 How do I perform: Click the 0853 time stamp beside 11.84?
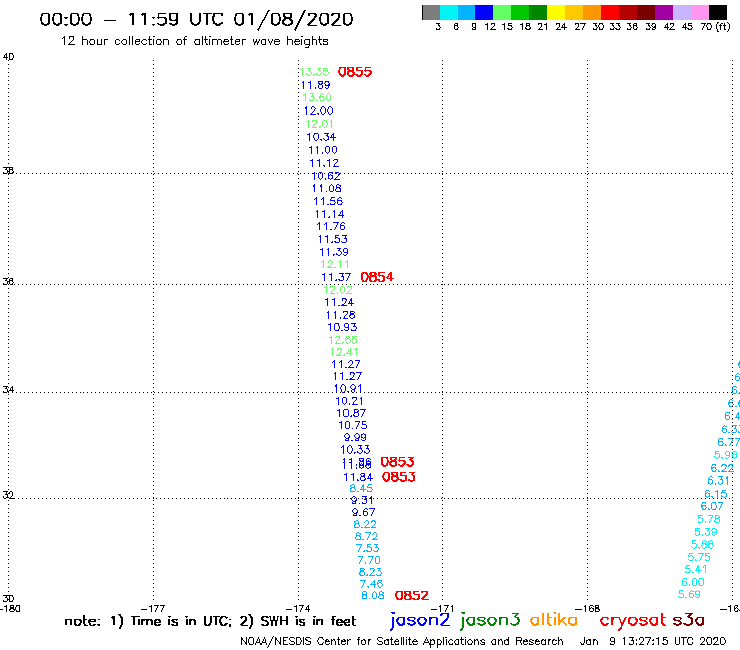tap(398, 477)
